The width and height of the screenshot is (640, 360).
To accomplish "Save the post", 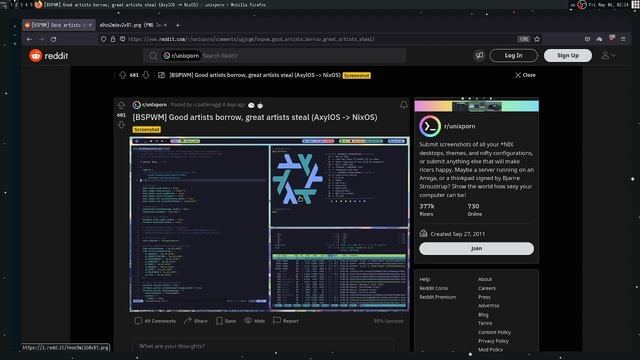I will coord(226,321).
